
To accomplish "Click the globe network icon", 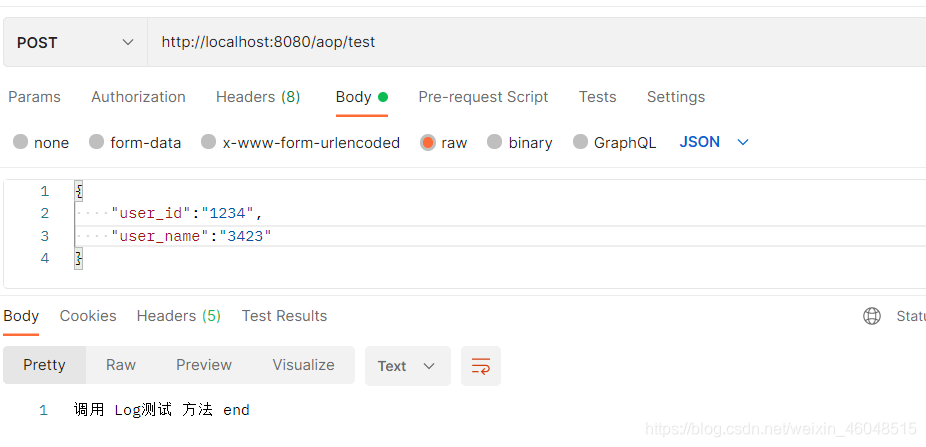I will click(872, 316).
